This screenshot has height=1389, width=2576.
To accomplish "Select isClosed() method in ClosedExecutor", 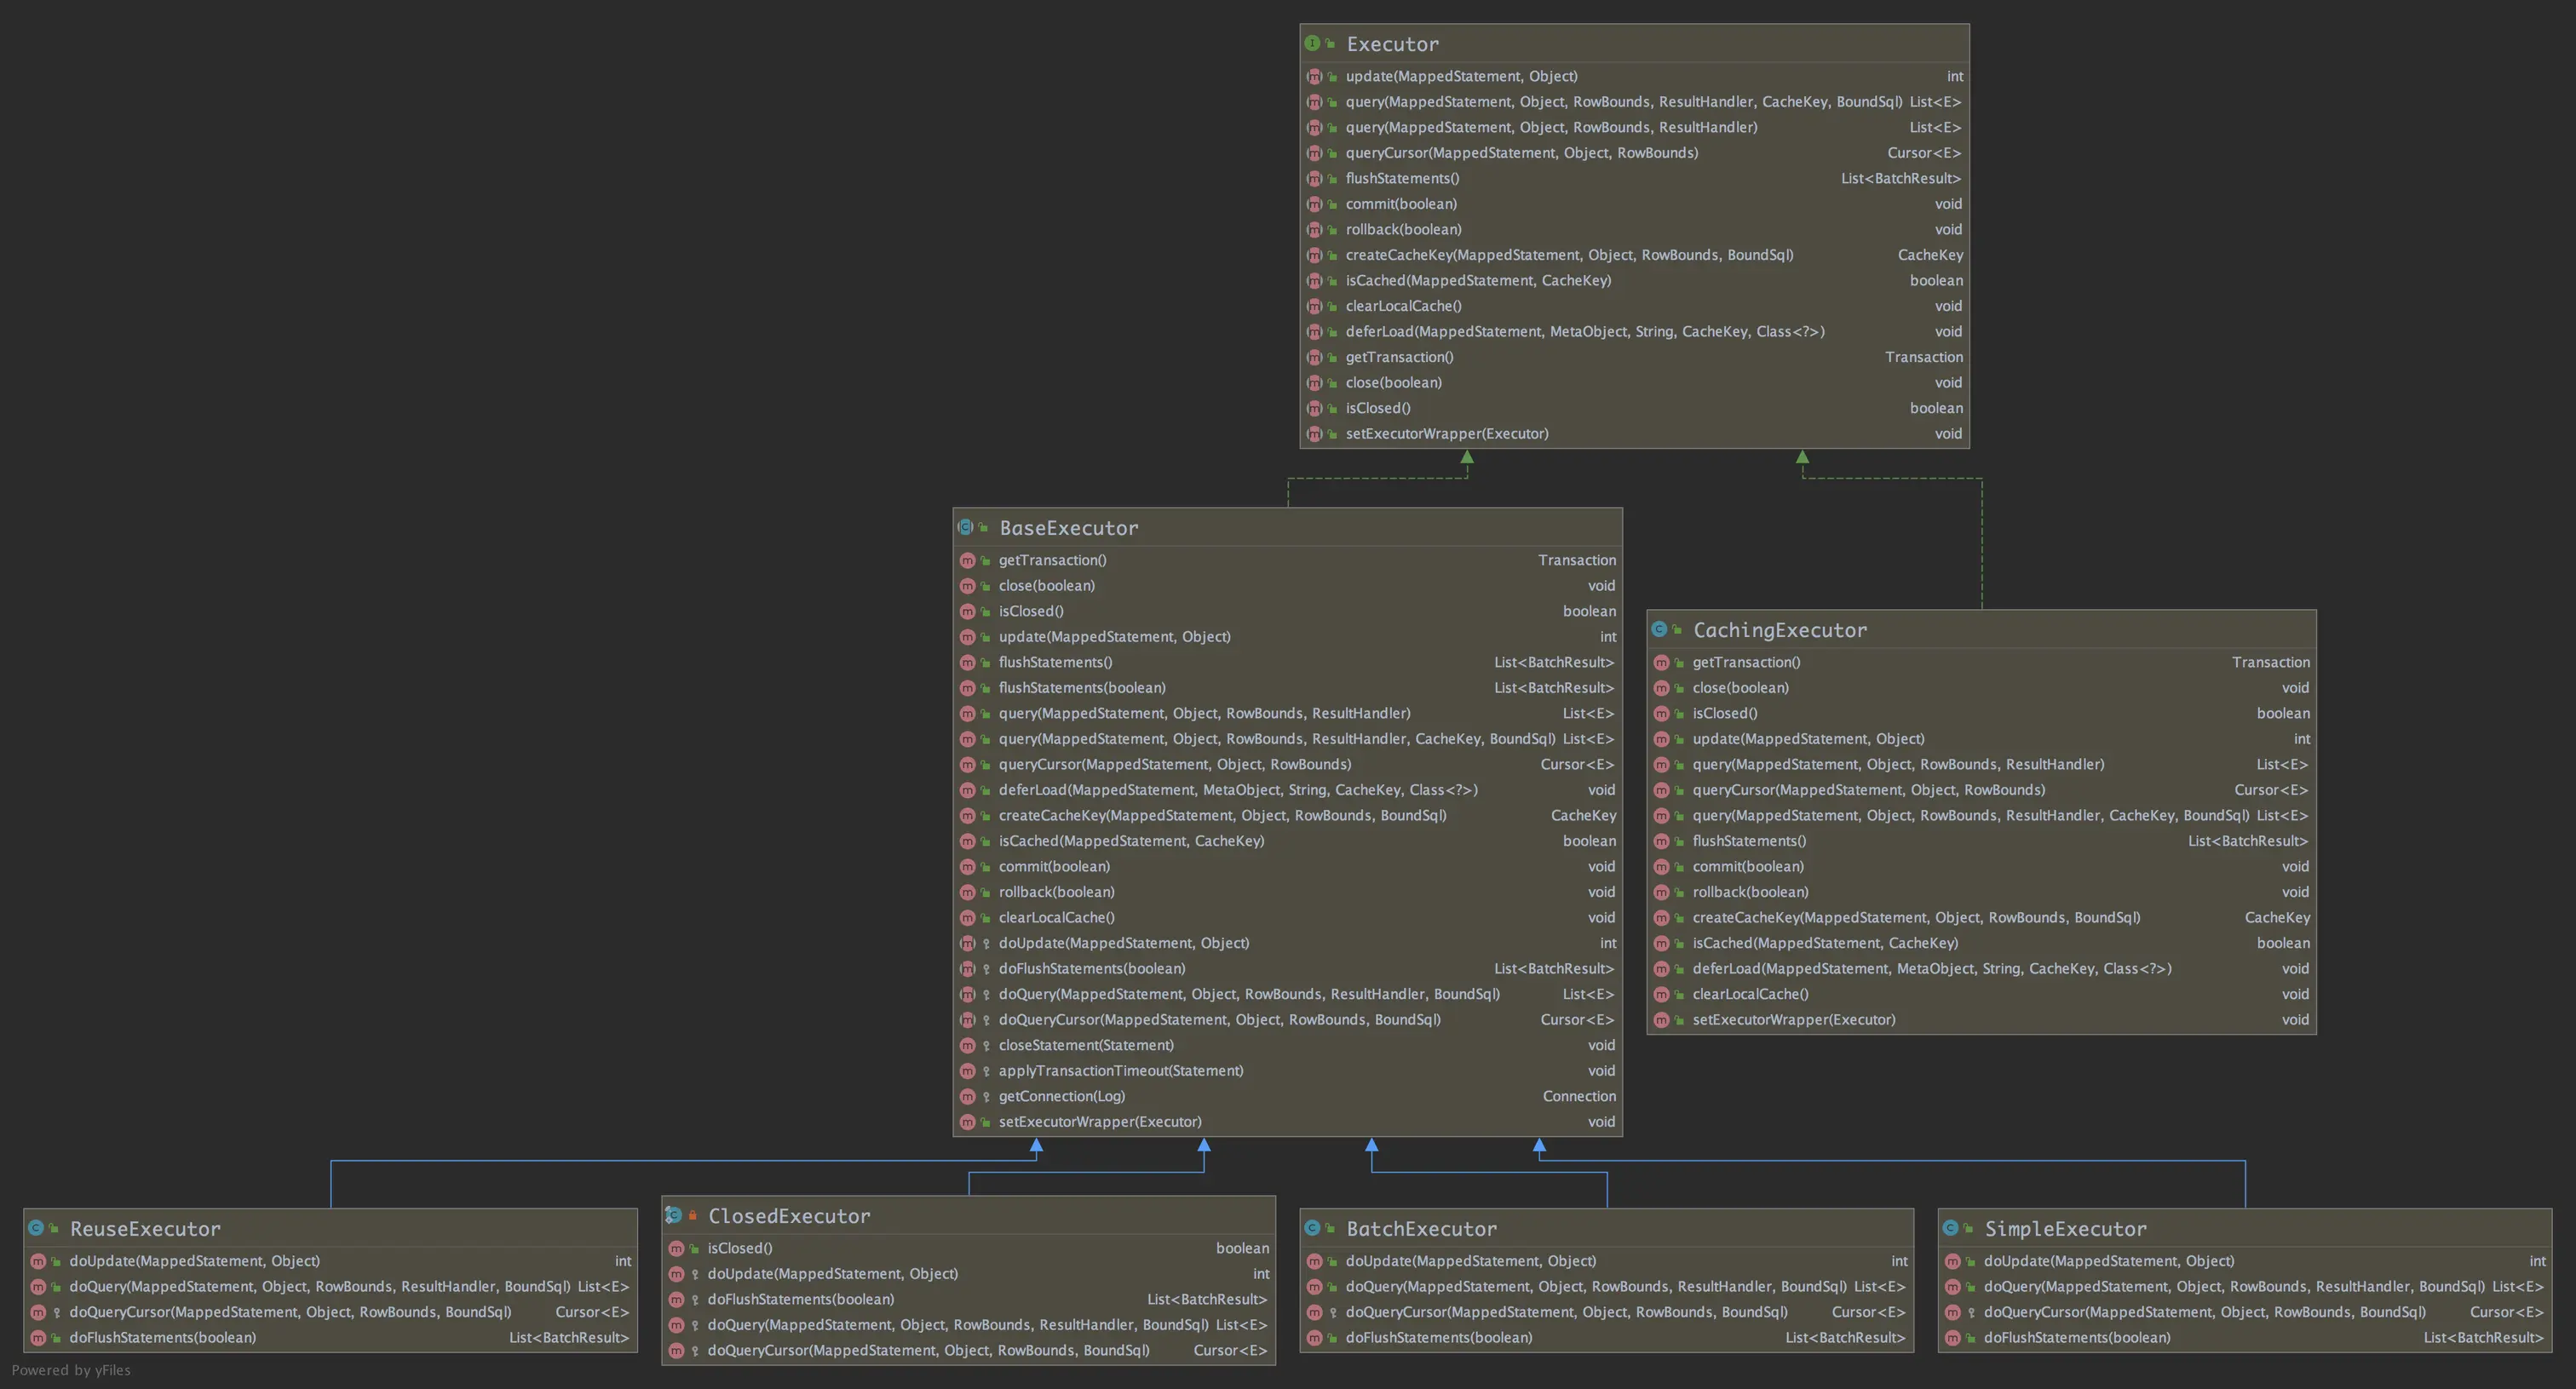I will [739, 1248].
